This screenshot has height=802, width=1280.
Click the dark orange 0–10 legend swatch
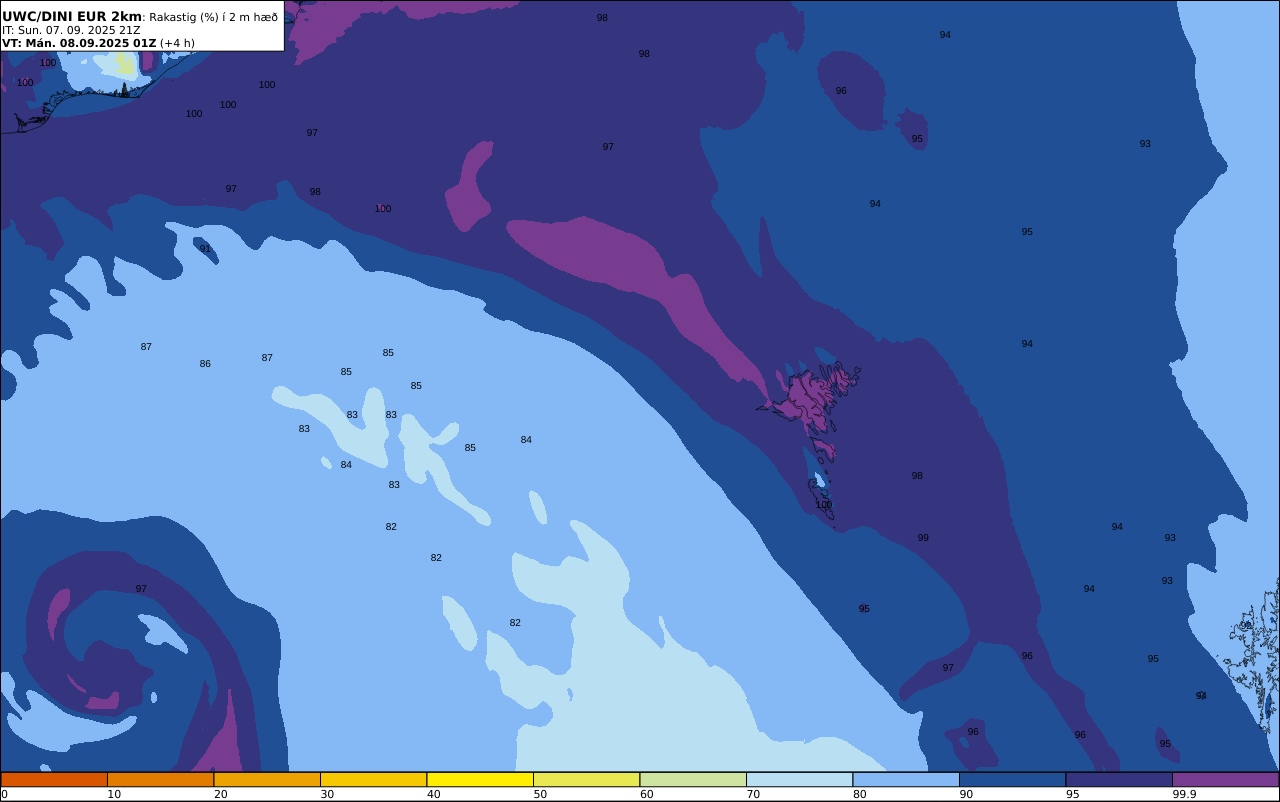click(54, 779)
